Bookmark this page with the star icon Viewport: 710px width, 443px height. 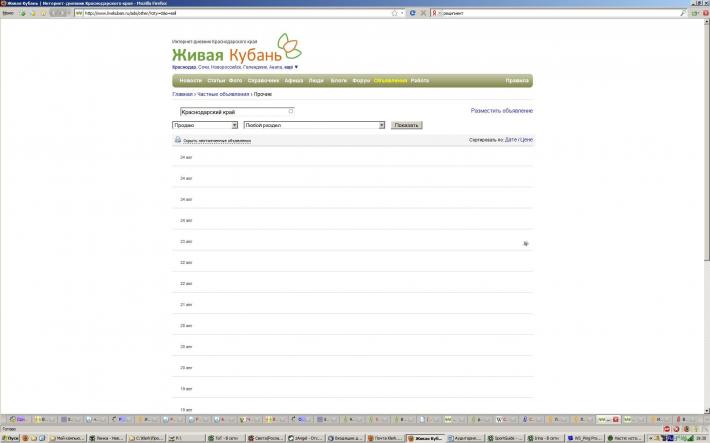(x=394, y=13)
